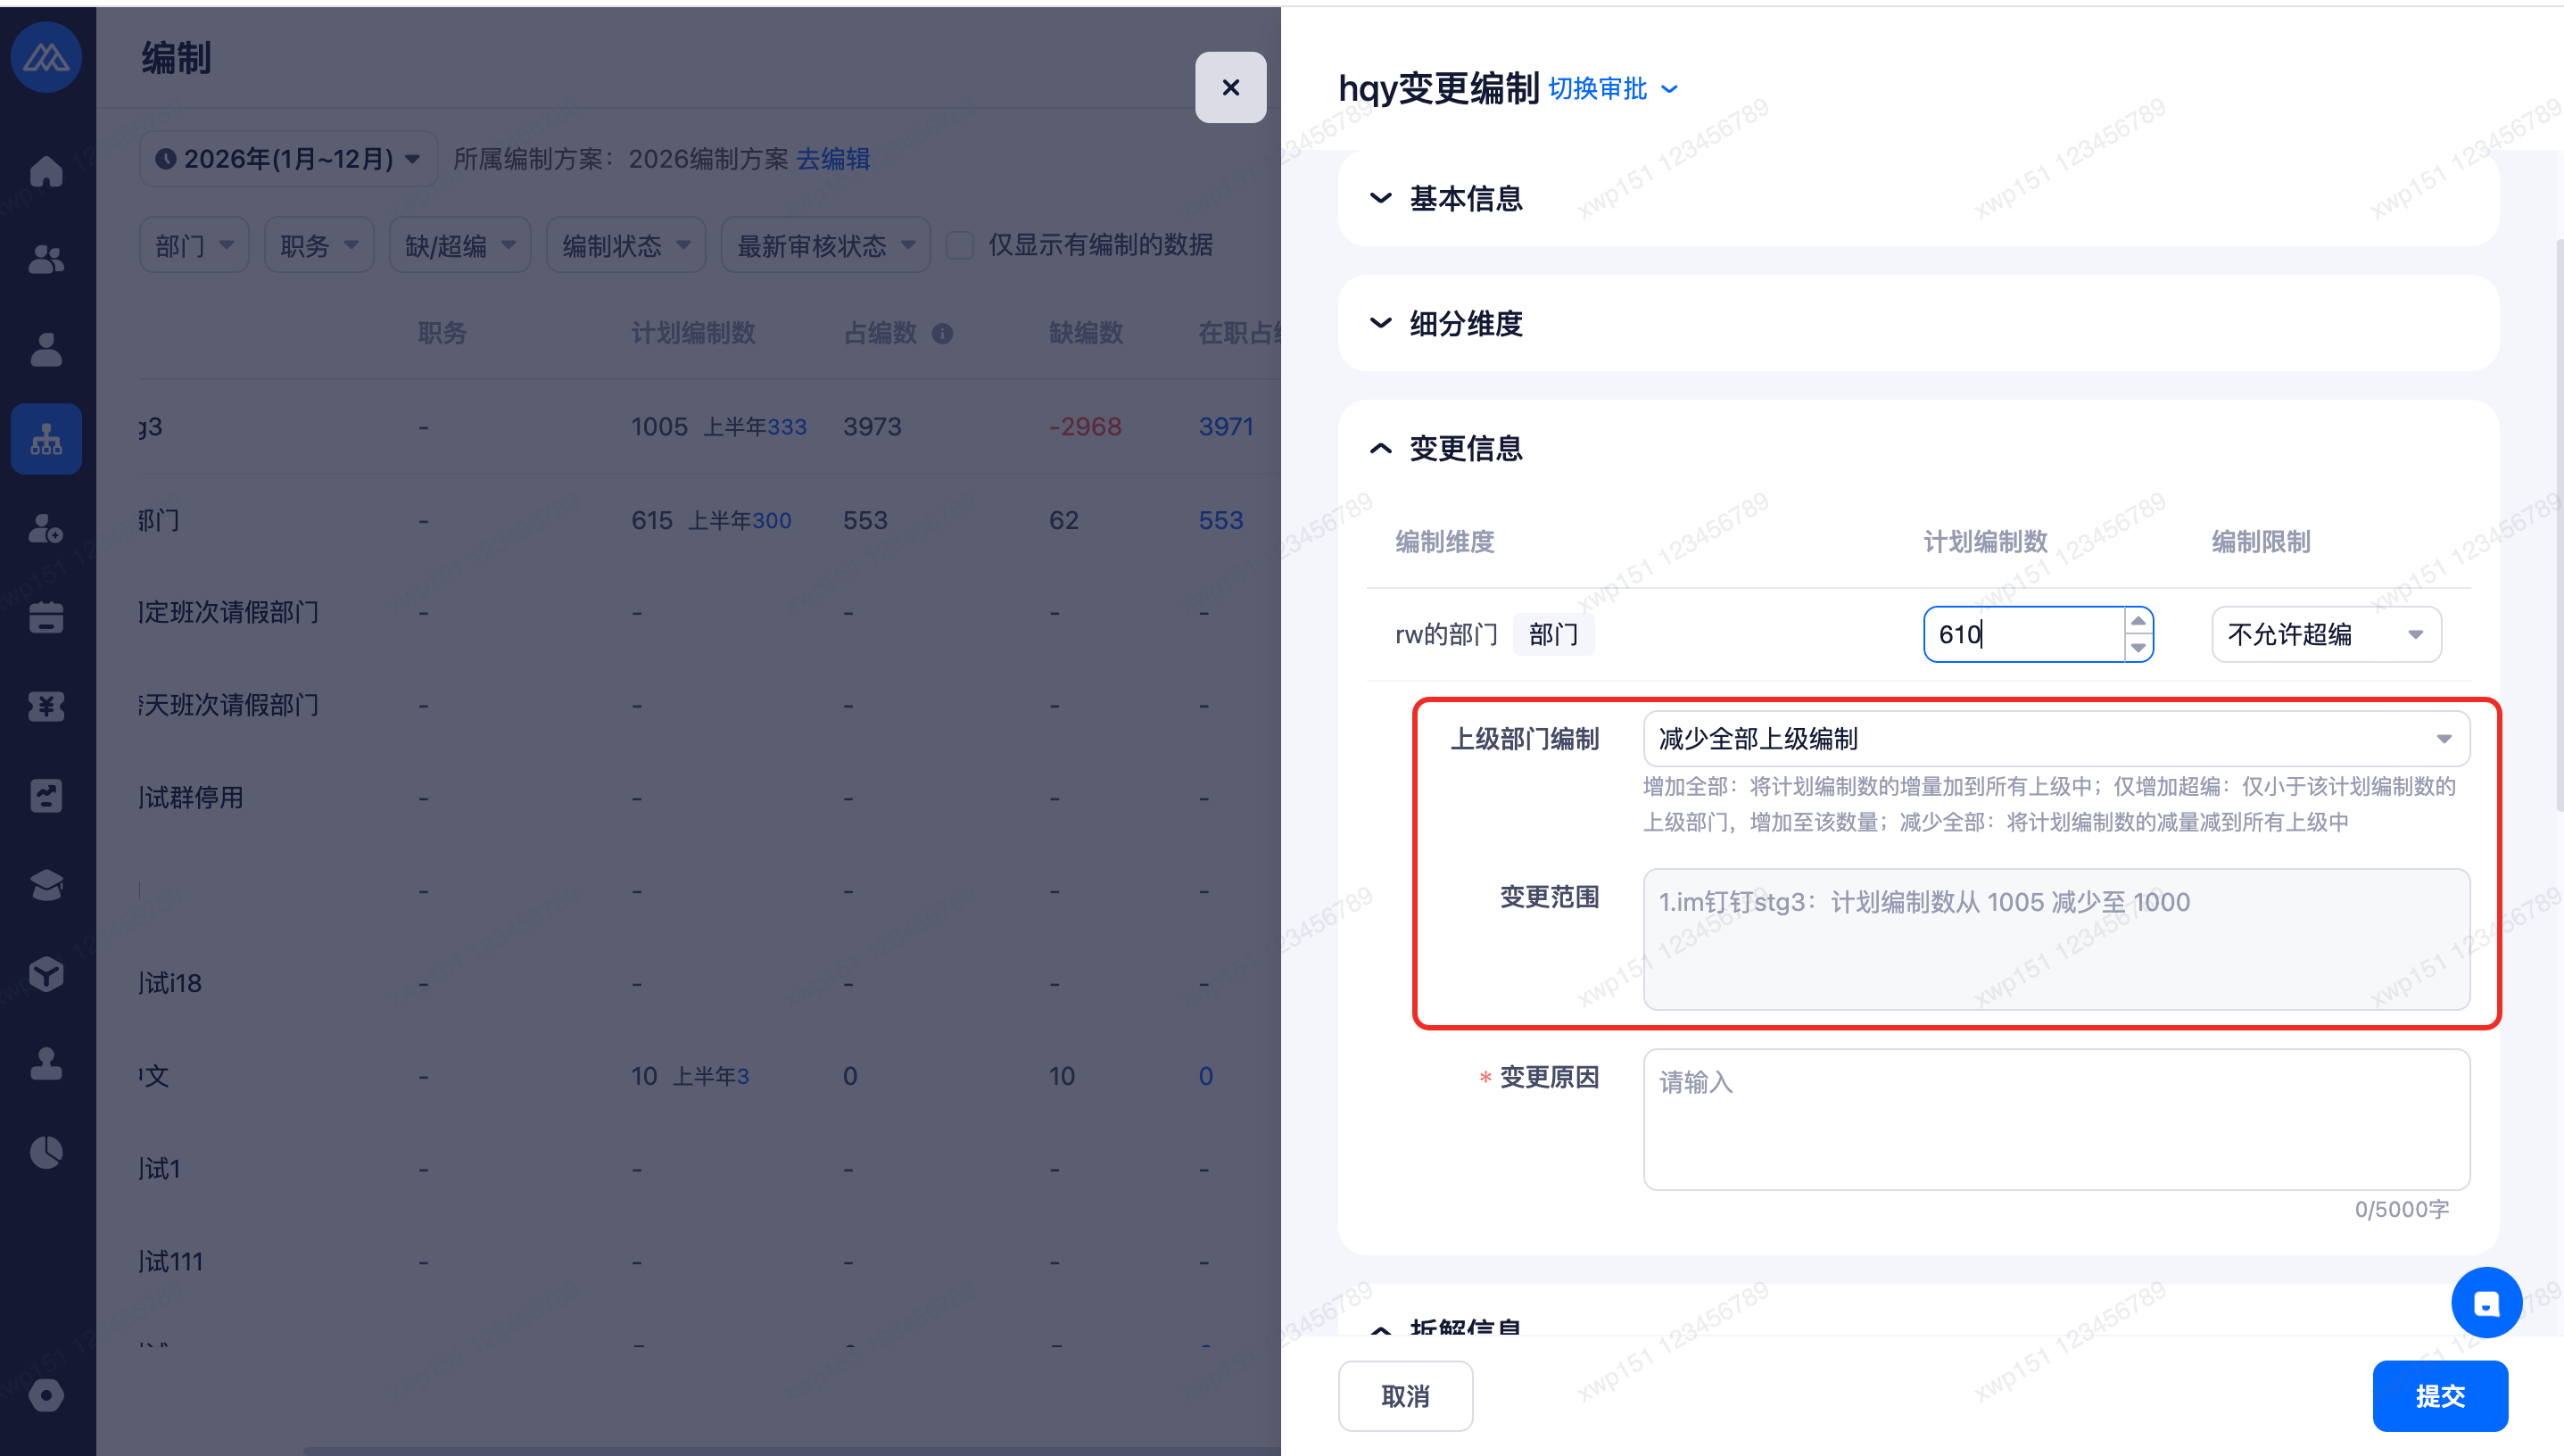The height and width of the screenshot is (1456, 2564).
Task: Click the 去编辑 link
Action: (832, 159)
